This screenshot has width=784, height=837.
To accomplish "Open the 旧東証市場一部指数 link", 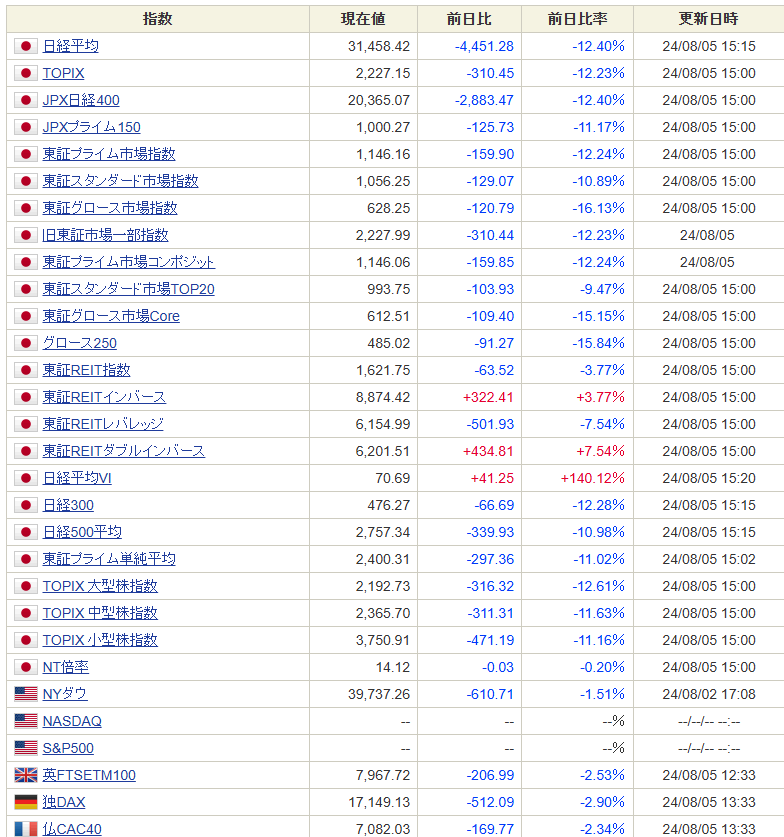I will tap(106, 235).
